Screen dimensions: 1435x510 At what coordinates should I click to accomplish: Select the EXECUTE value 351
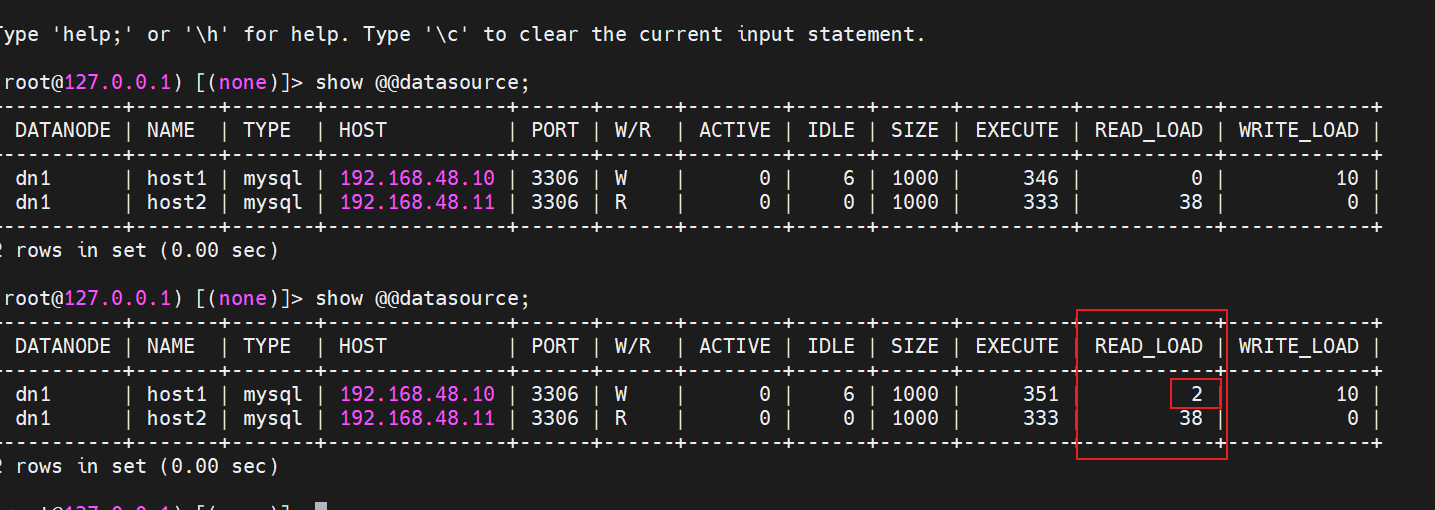1040,394
